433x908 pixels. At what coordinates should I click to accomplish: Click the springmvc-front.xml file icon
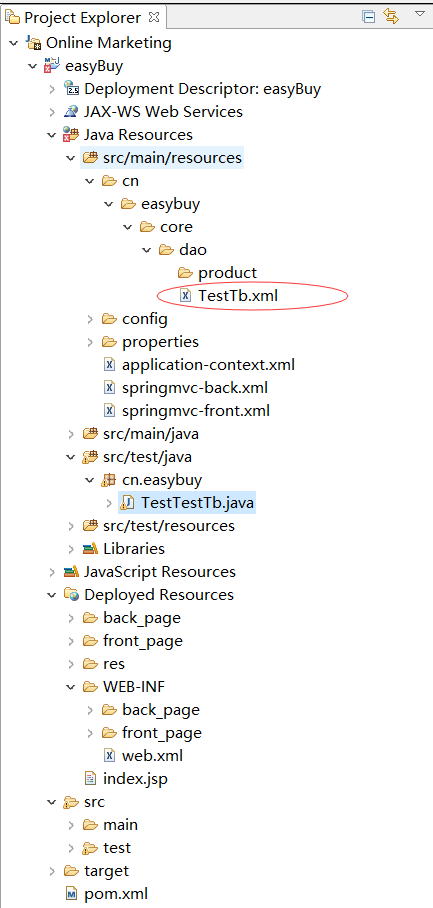click(x=109, y=411)
